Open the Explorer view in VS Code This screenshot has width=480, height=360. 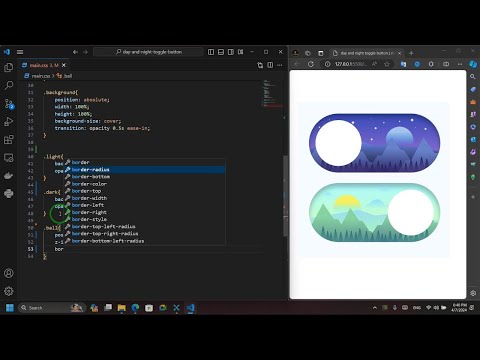pos(9,67)
